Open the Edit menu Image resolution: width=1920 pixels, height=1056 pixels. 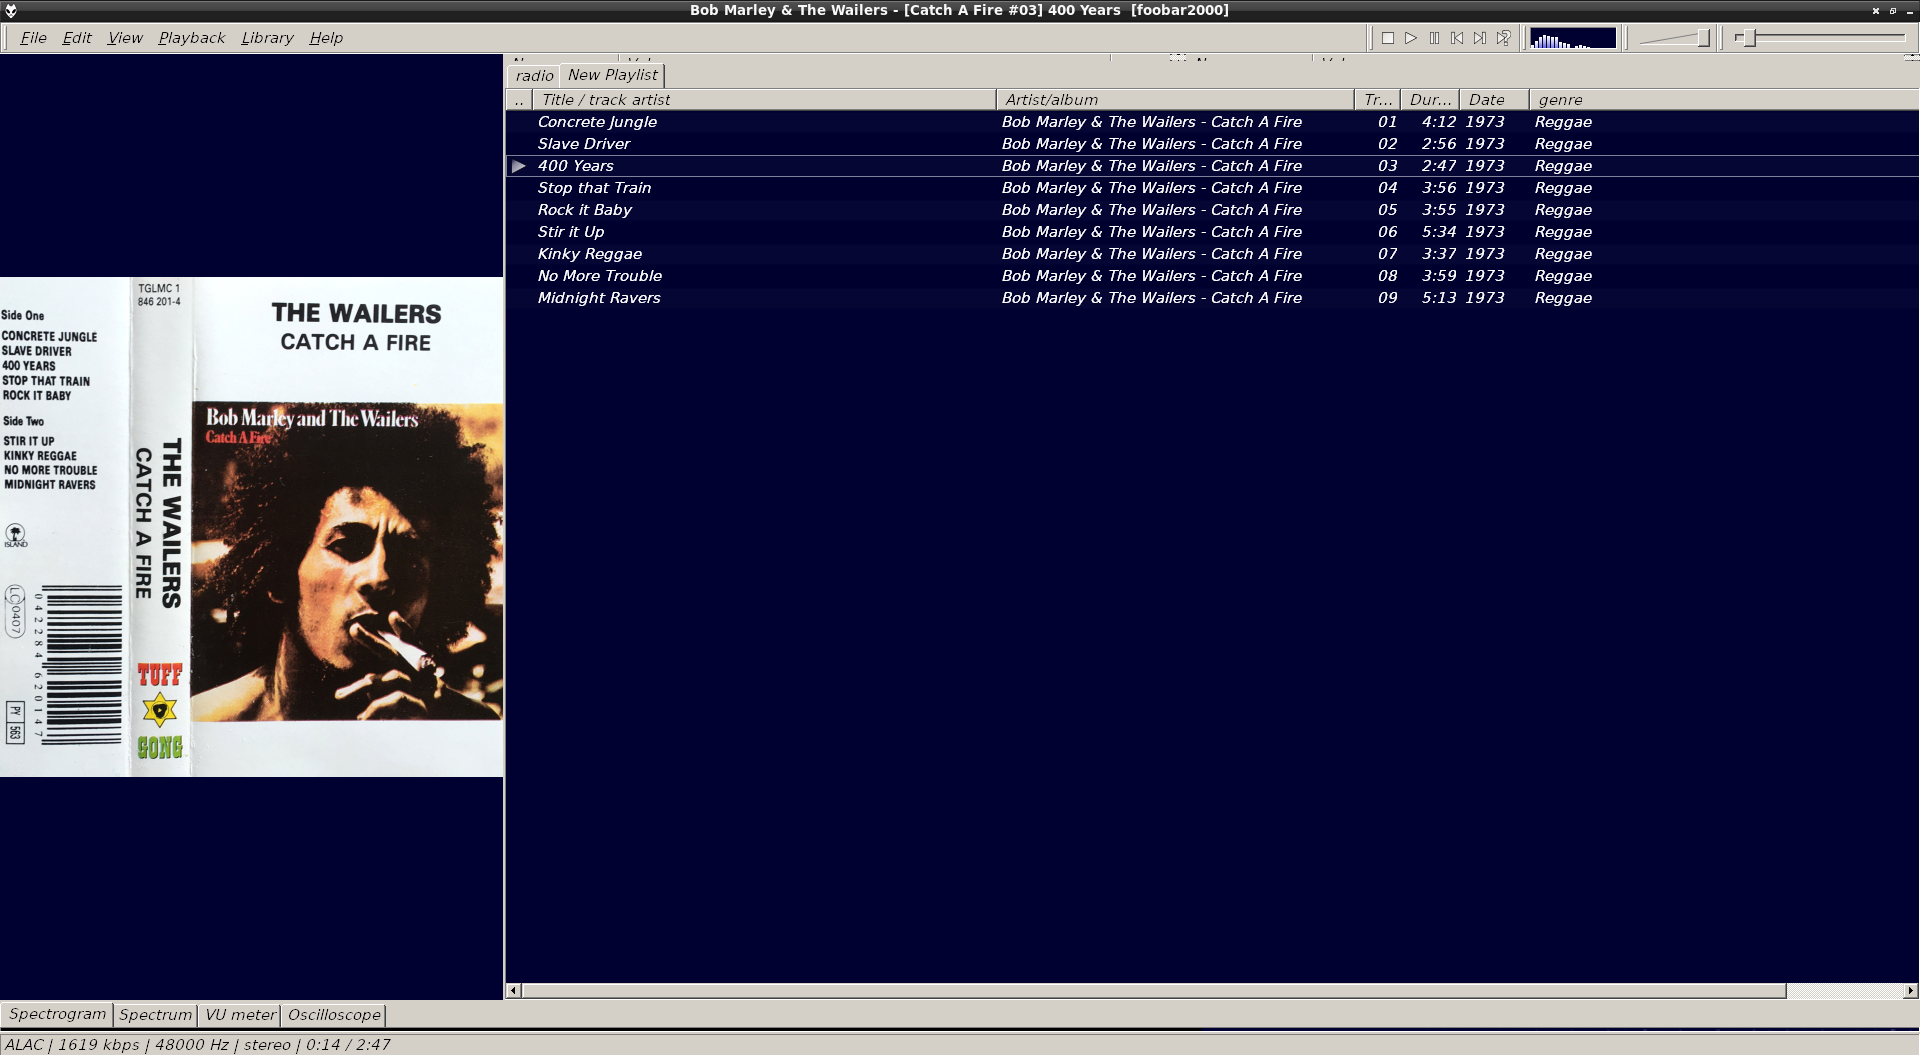(77, 38)
